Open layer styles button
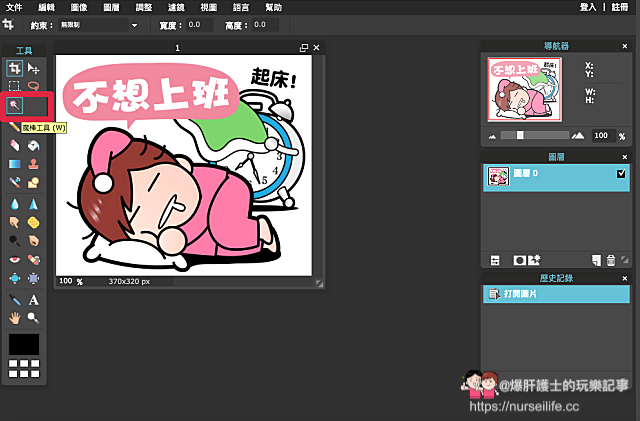640x421 pixels. click(x=534, y=260)
